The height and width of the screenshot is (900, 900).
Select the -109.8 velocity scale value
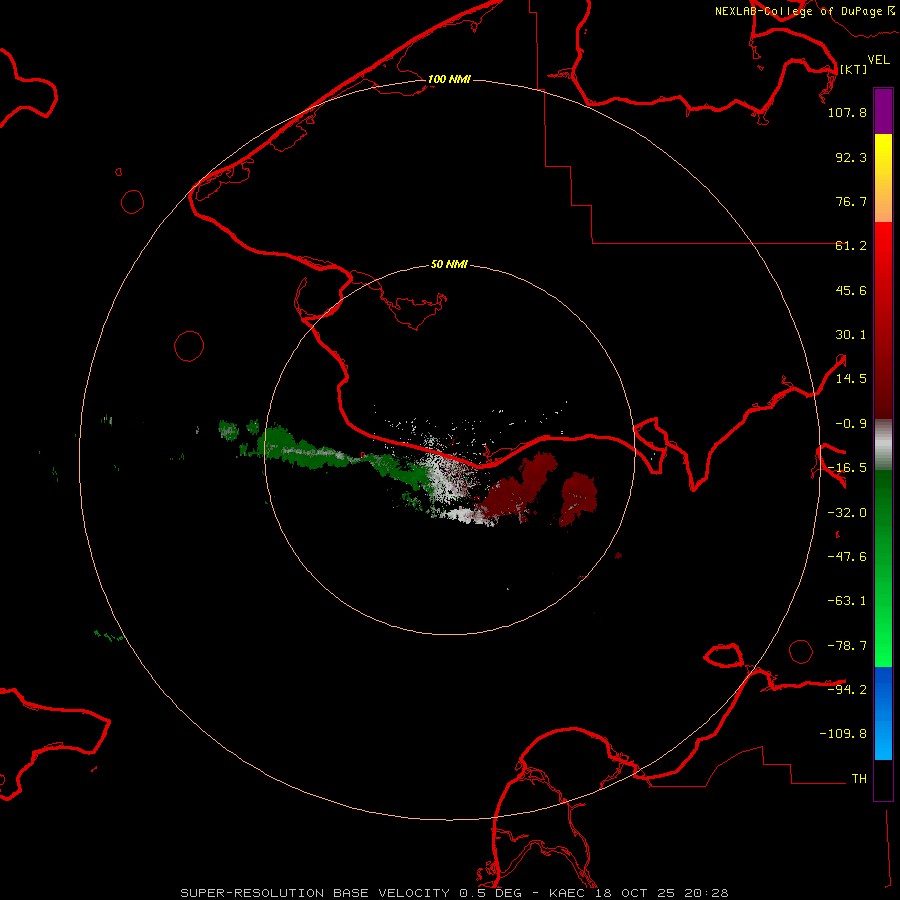coord(843,734)
